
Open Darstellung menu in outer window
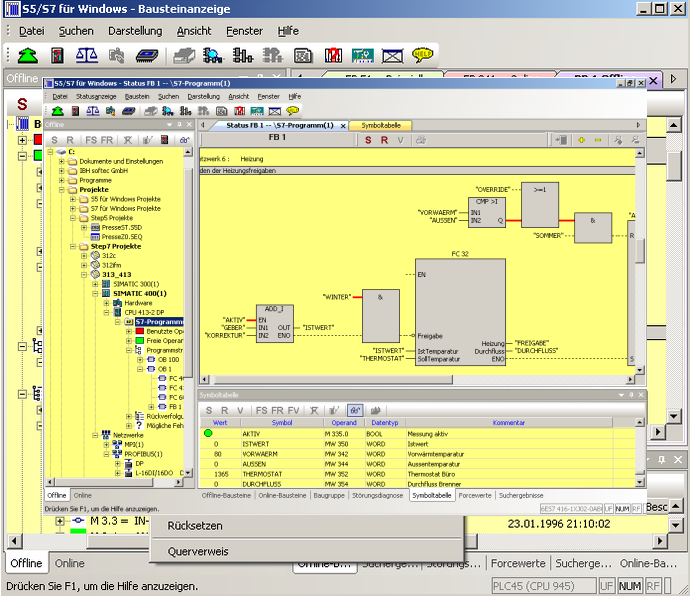[x=135, y=31]
